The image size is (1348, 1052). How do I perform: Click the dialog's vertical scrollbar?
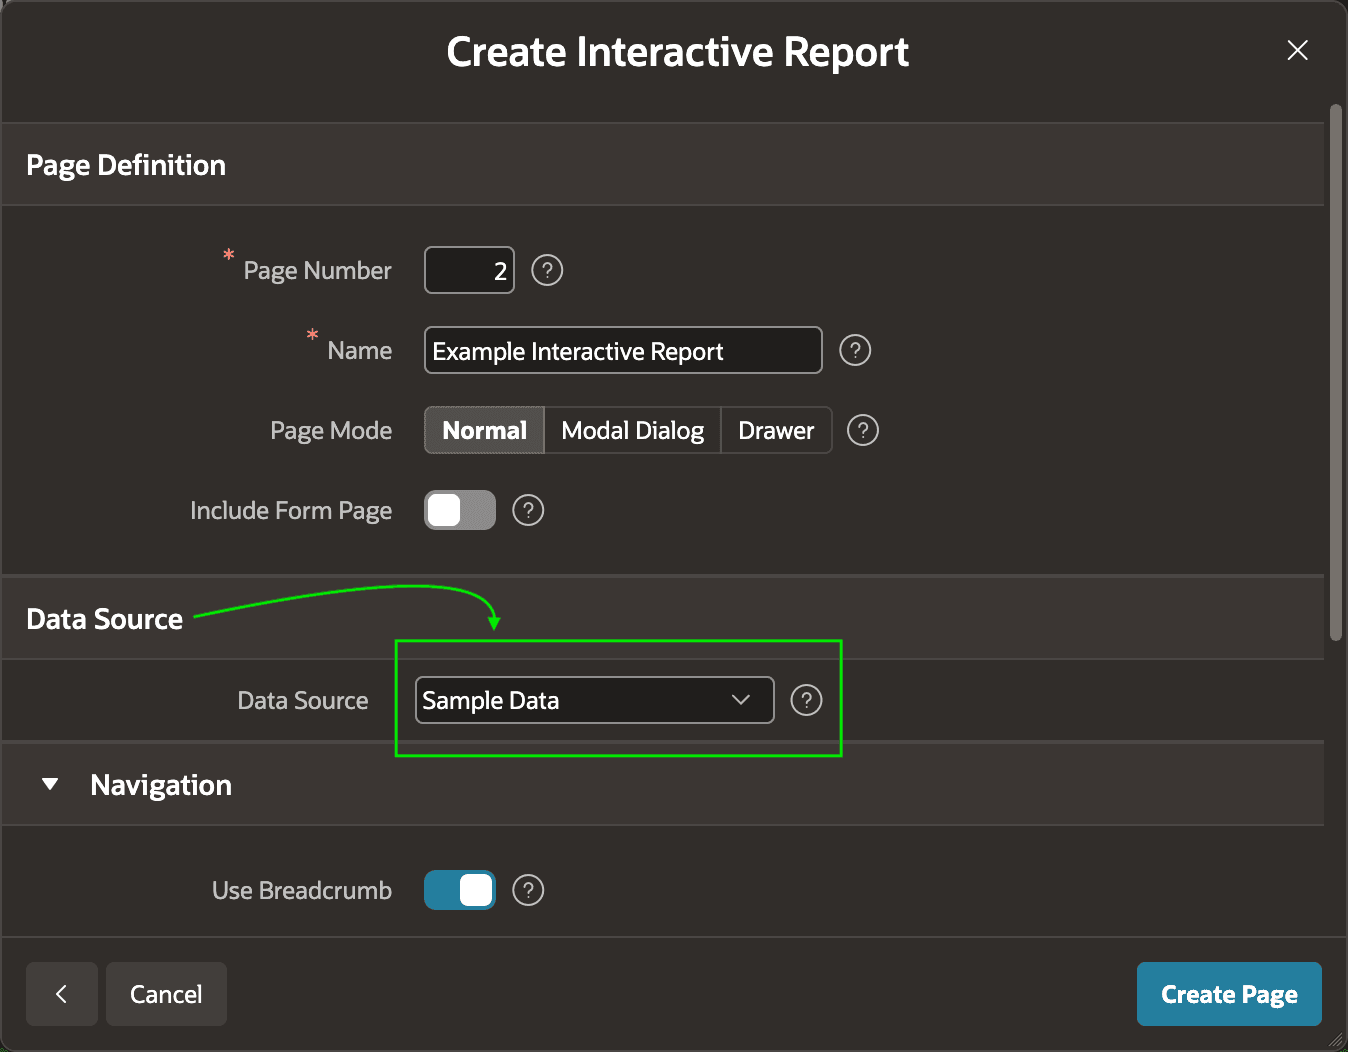pyautogui.click(x=1336, y=372)
